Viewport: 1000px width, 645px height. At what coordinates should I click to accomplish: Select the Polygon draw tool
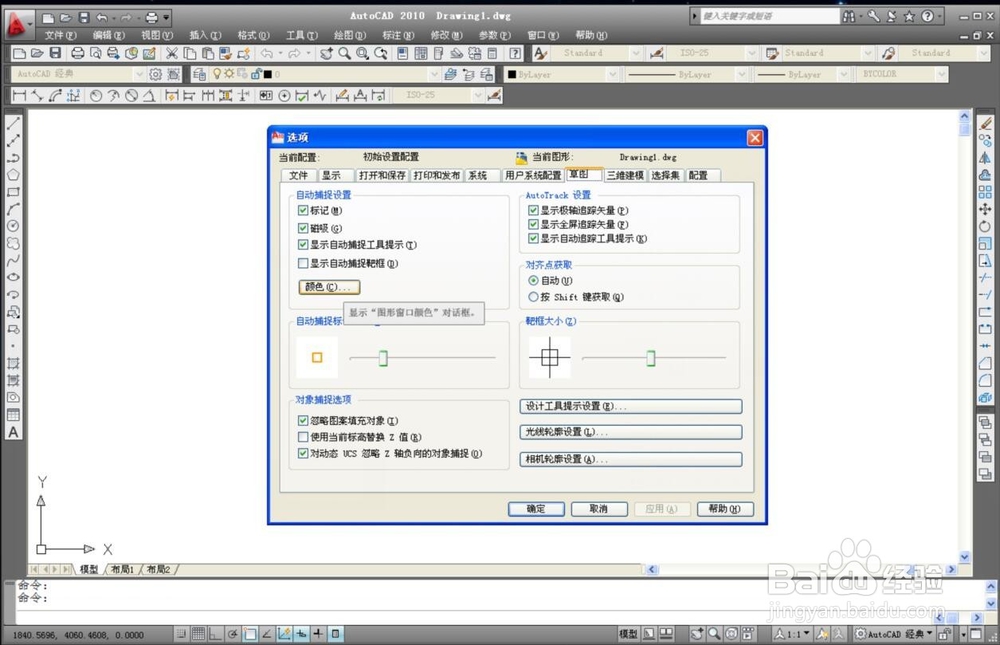(13, 175)
